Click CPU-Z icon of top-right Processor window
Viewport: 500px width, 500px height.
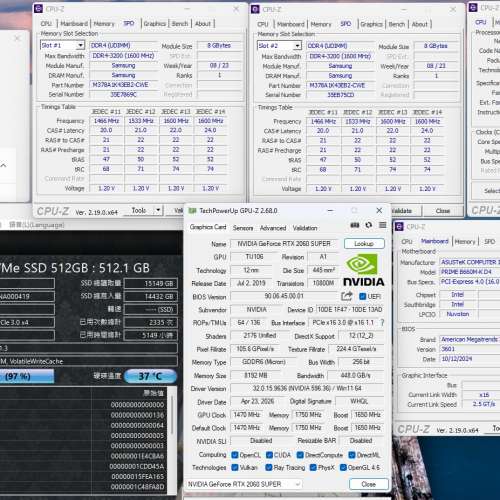(x=473, y=7)
